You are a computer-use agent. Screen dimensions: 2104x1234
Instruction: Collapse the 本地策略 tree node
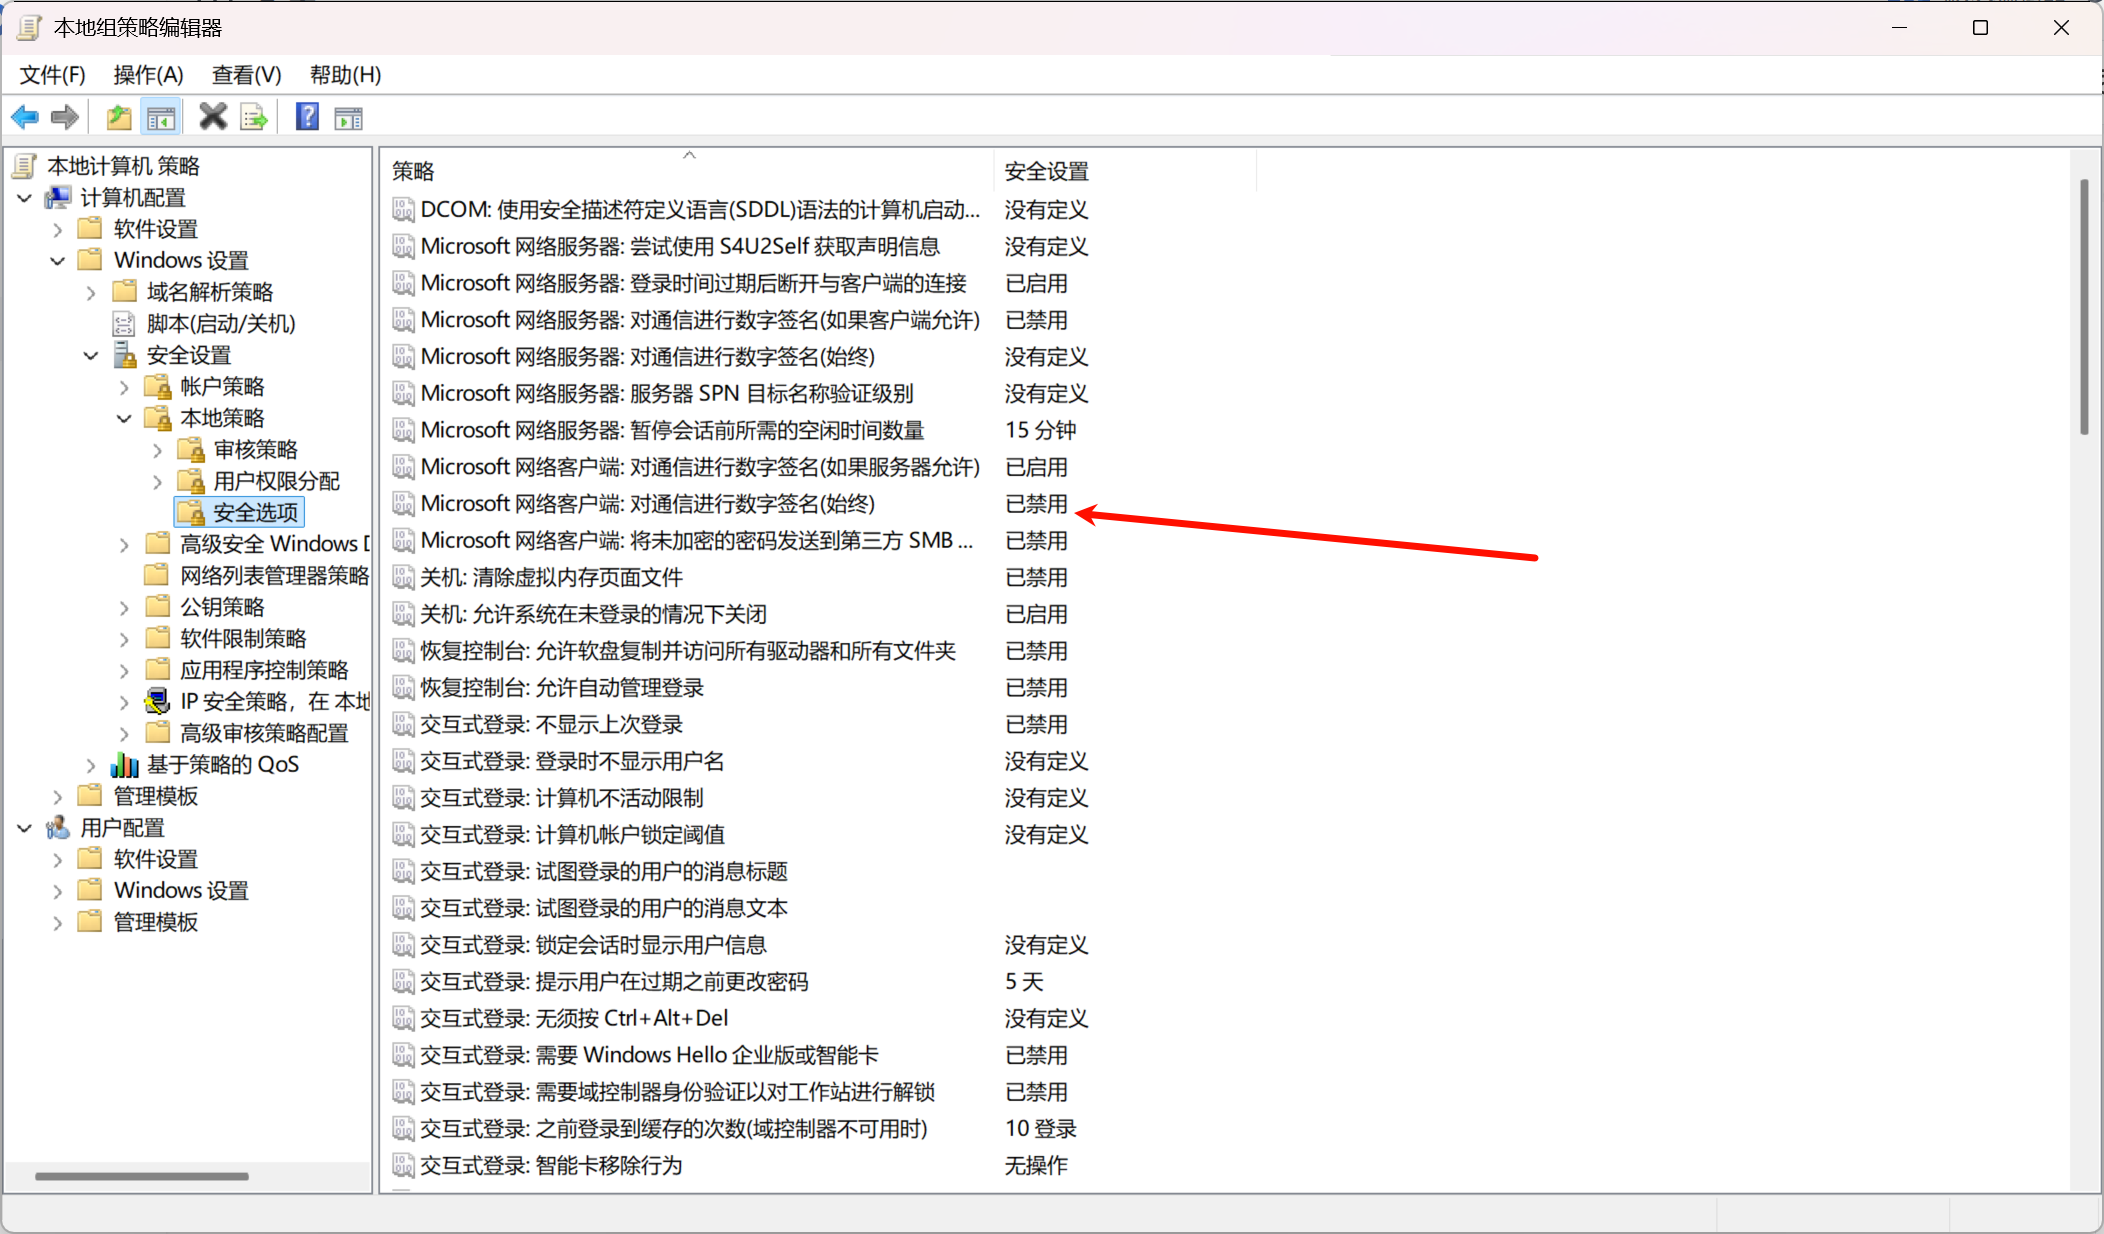pos(124,419)
